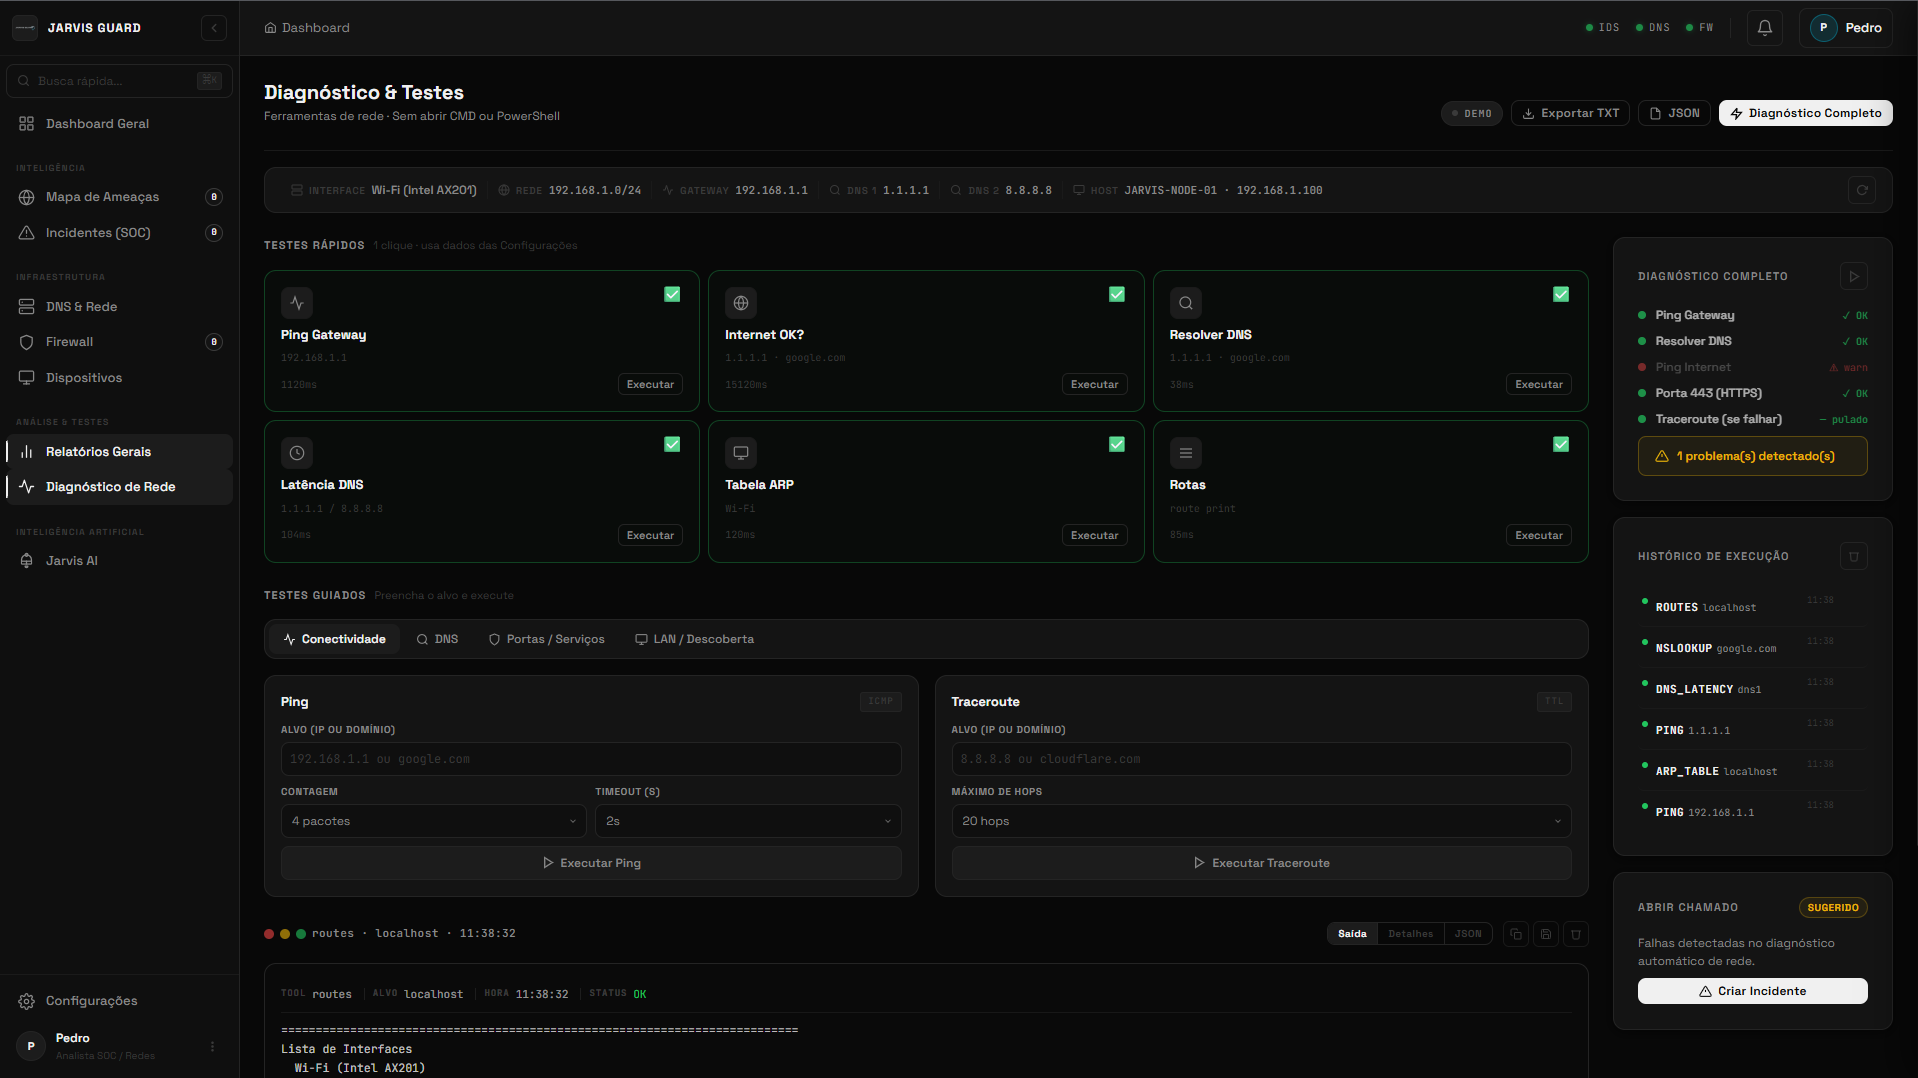Image resolution: width=1918 pixels, height=1078 pixels.
Task: Switch to LAN / Descoberta tab
Action: [x=694, y=639]
